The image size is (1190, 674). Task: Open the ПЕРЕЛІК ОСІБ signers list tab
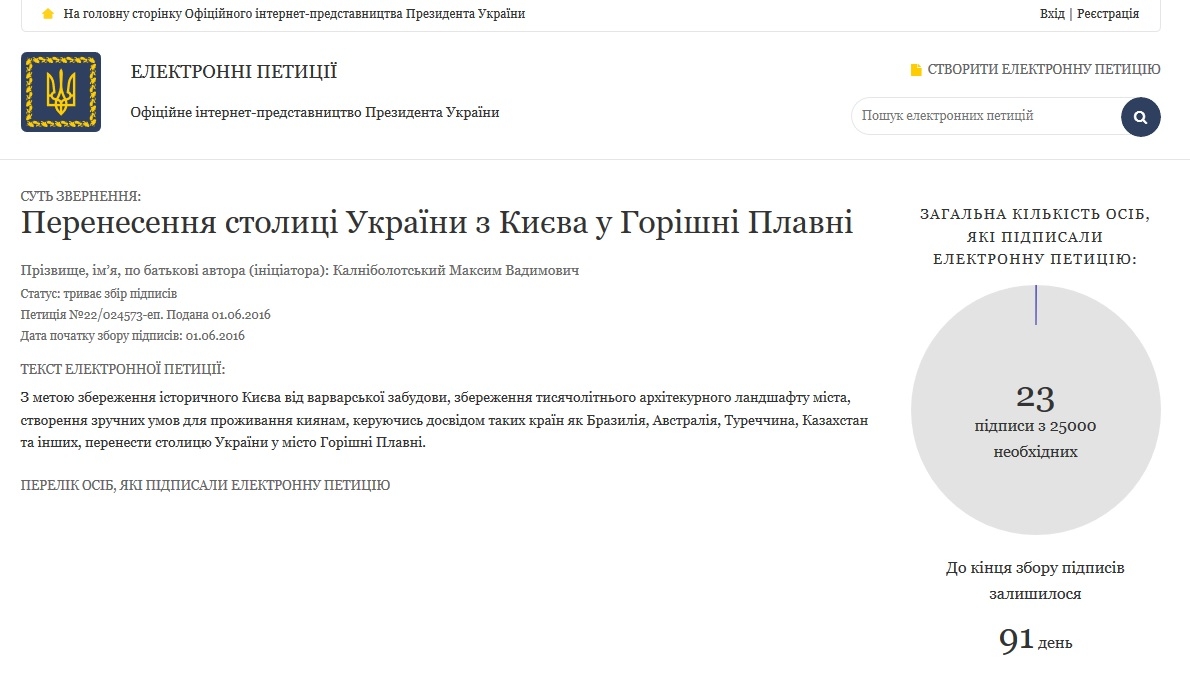pyautogui.click(x=205, y=485)
